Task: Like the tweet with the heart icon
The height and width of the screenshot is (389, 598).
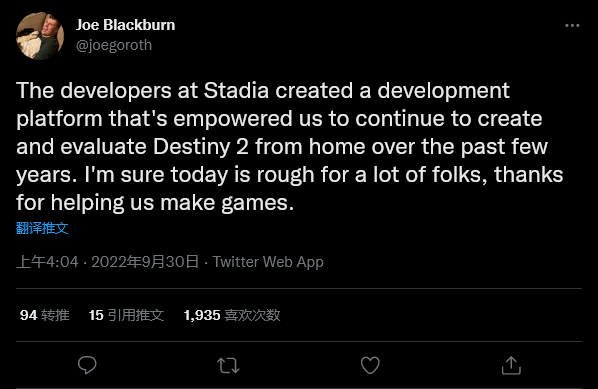Action: [x=370, y=365]
